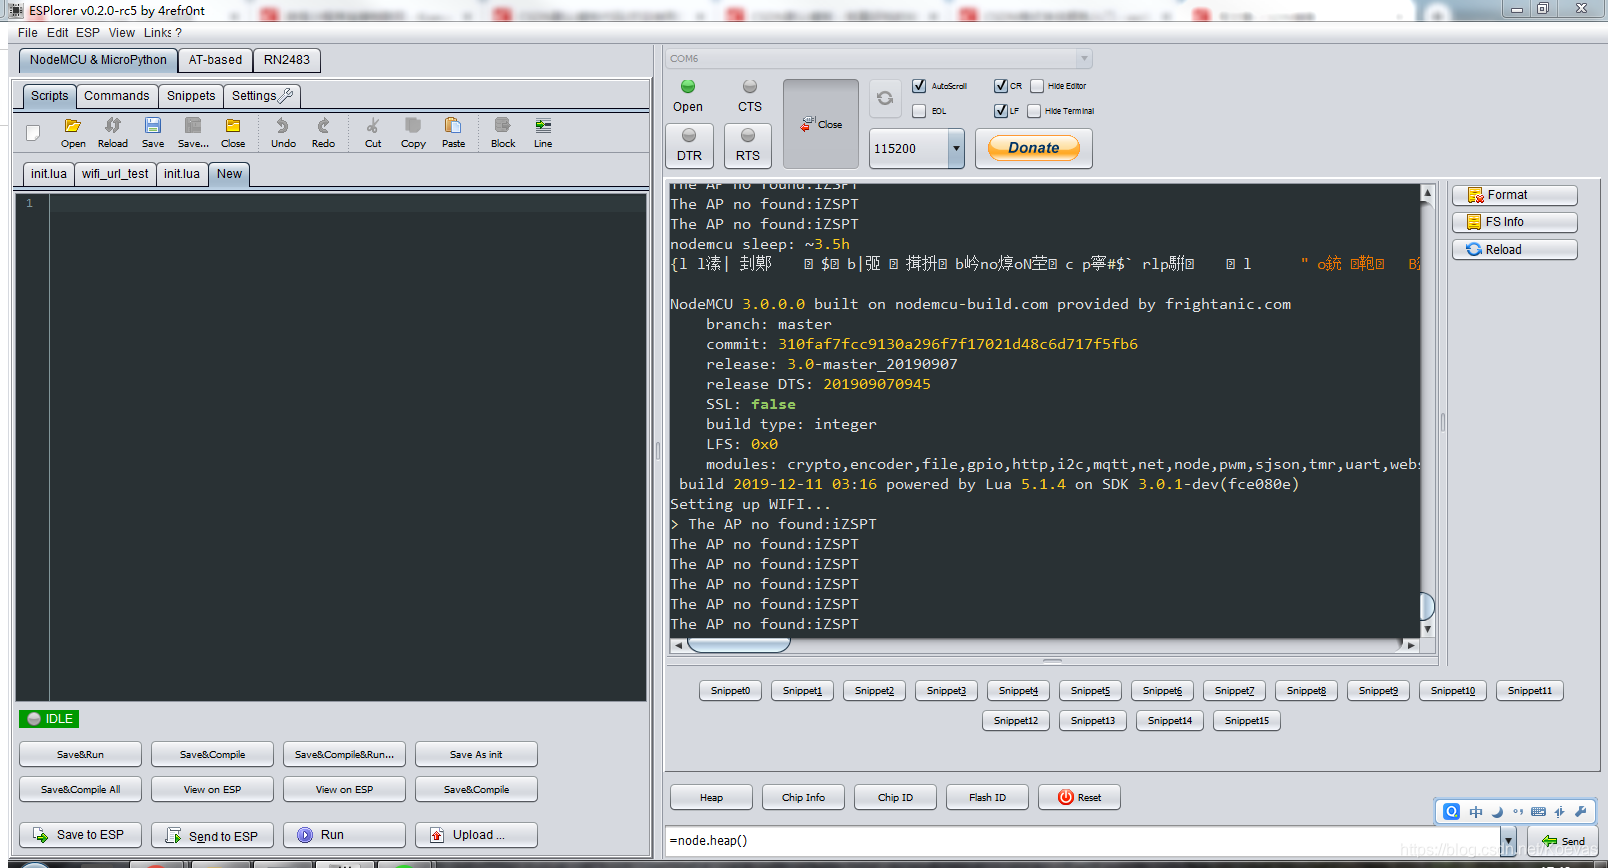Close the serial port connection

tap(821, 124)
